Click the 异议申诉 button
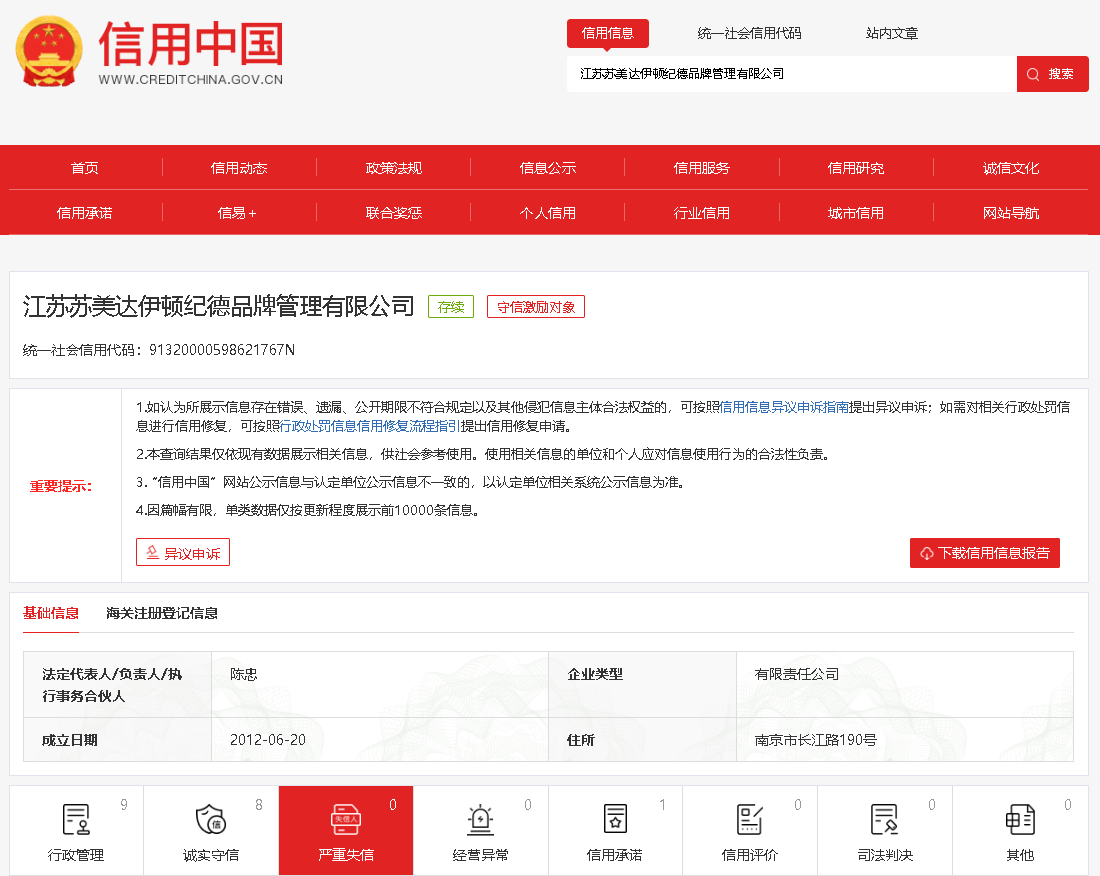Viewport: 1100px width, 876px height. coord(182,553)
